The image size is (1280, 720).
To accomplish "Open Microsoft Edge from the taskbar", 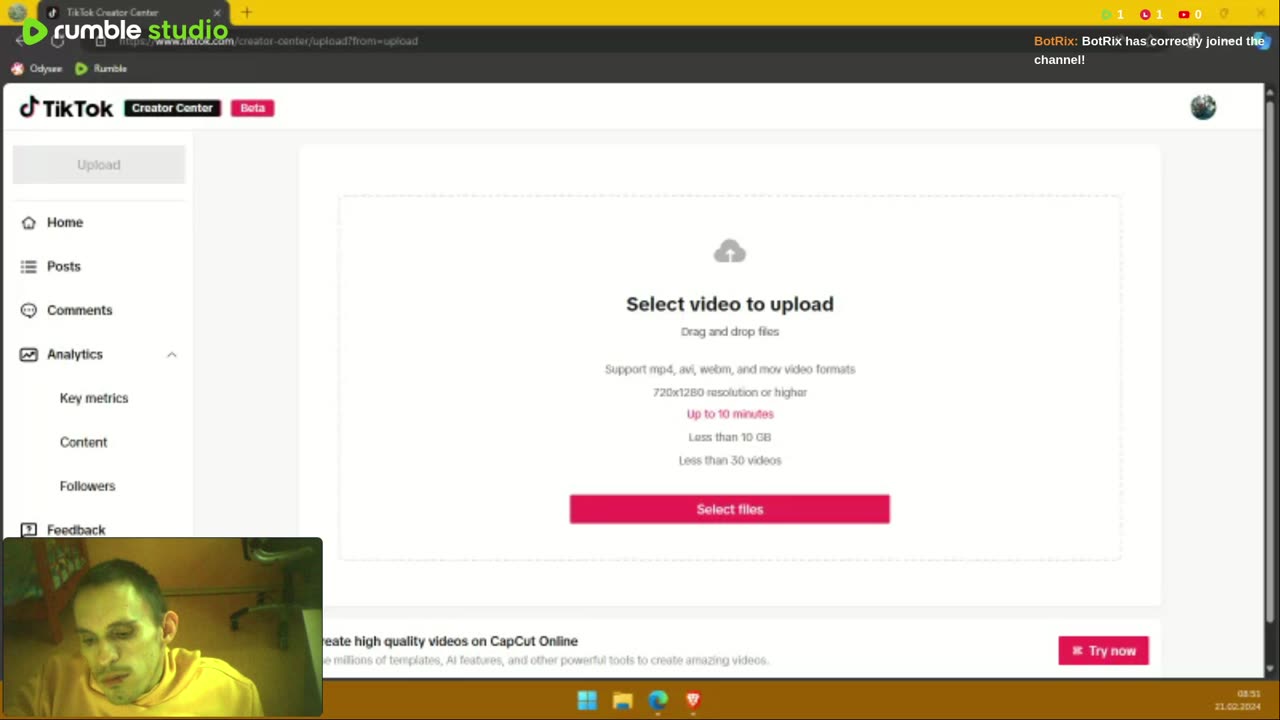I will [x=657, y=700].
